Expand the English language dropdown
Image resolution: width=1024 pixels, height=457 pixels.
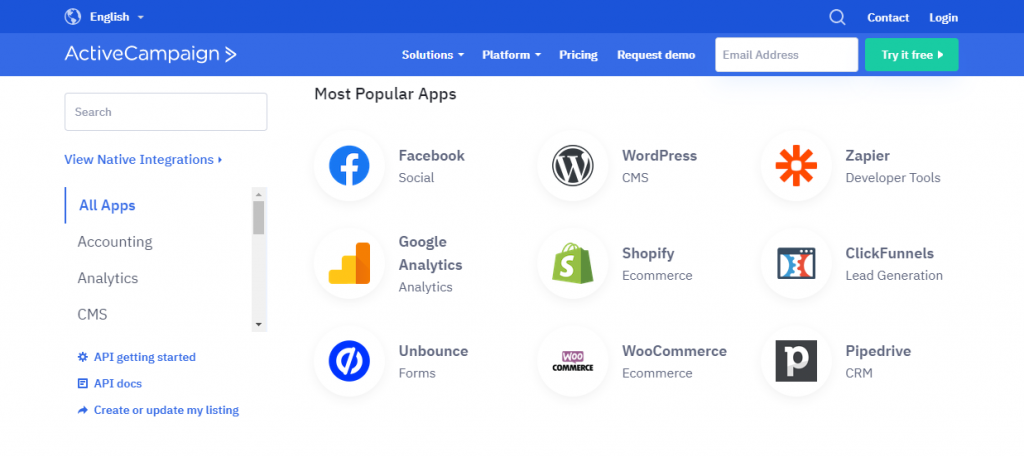[104, 17]
